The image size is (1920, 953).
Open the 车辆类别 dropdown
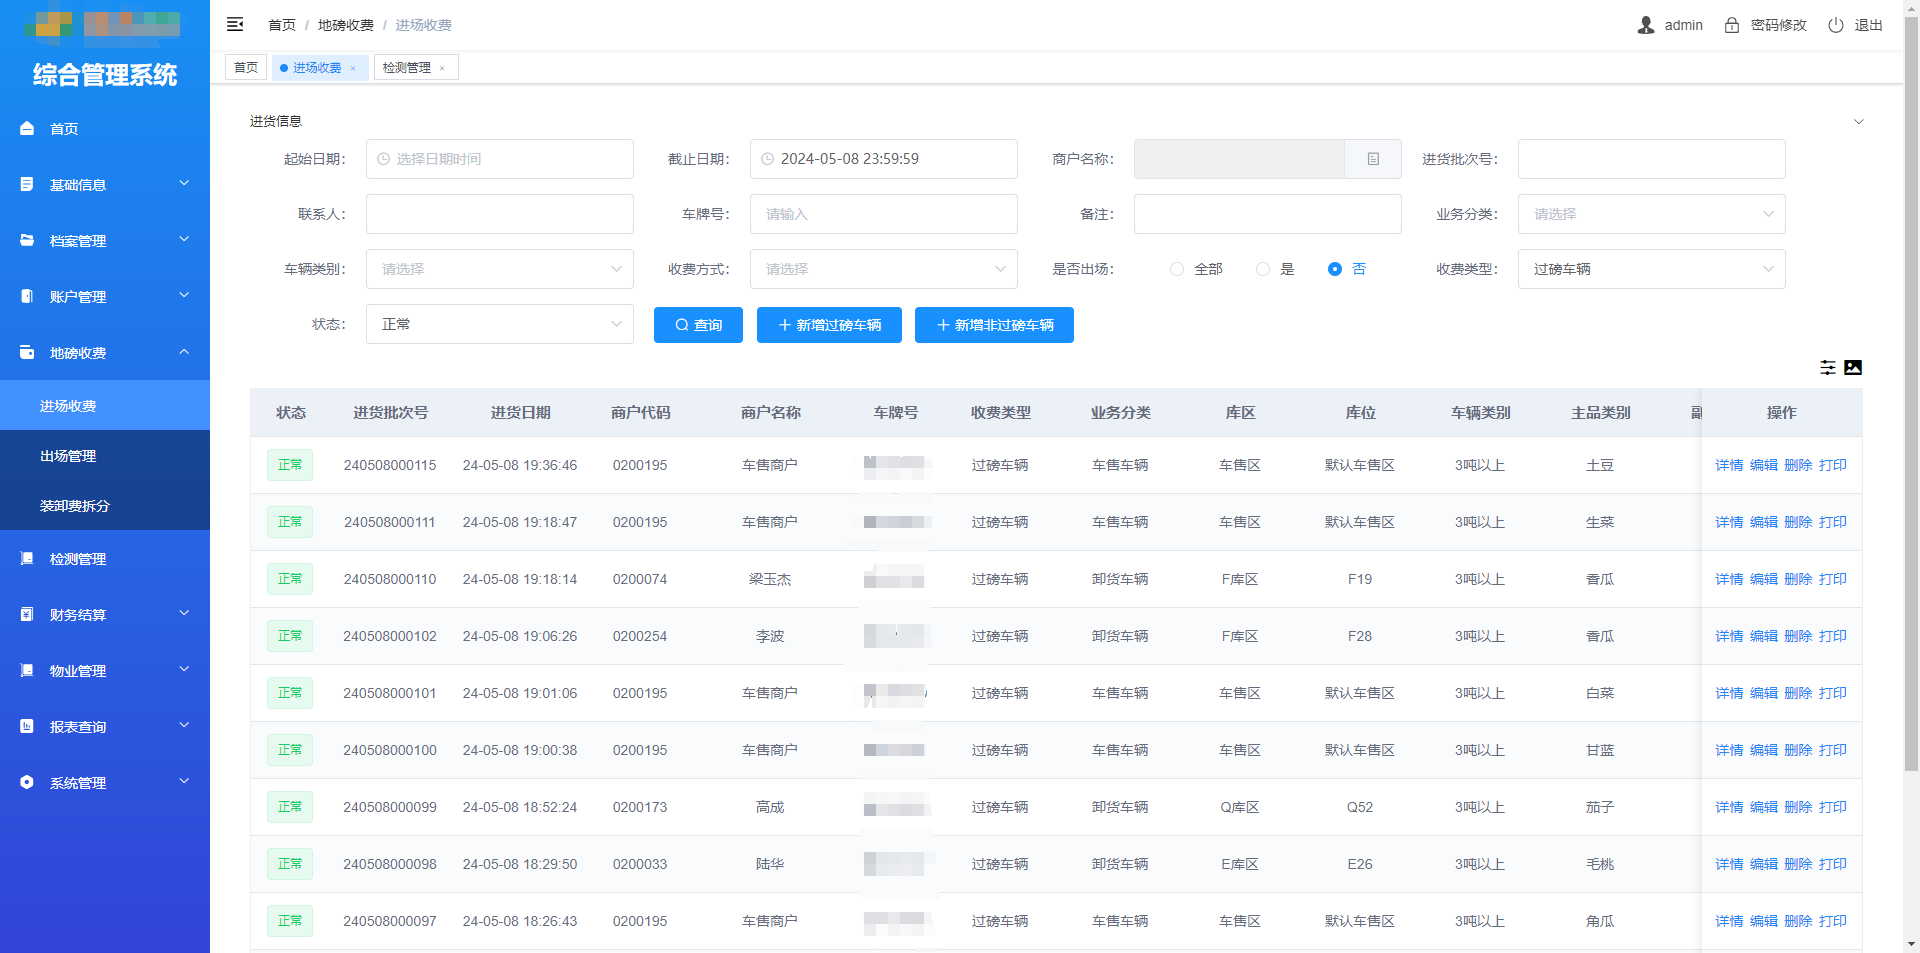[x=499, y=269]
